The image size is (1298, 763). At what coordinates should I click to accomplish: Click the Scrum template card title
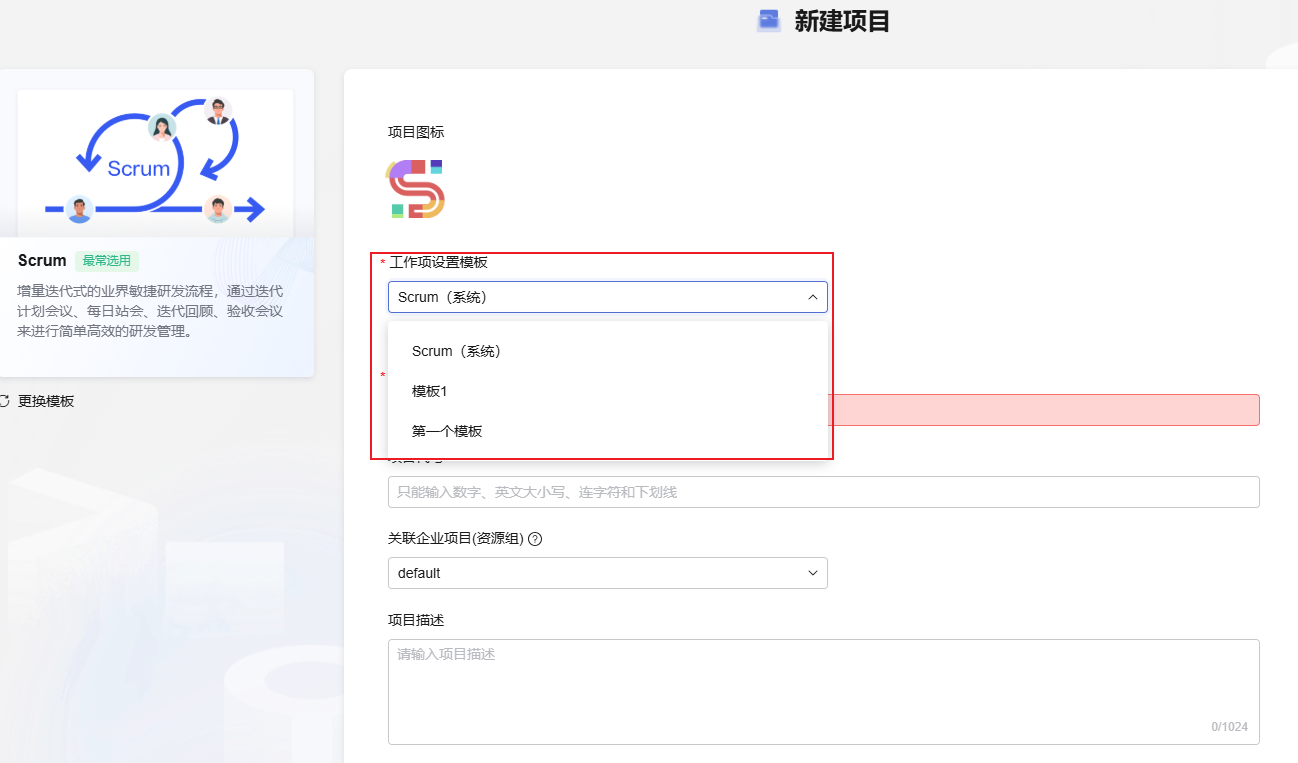coord(42,261)
